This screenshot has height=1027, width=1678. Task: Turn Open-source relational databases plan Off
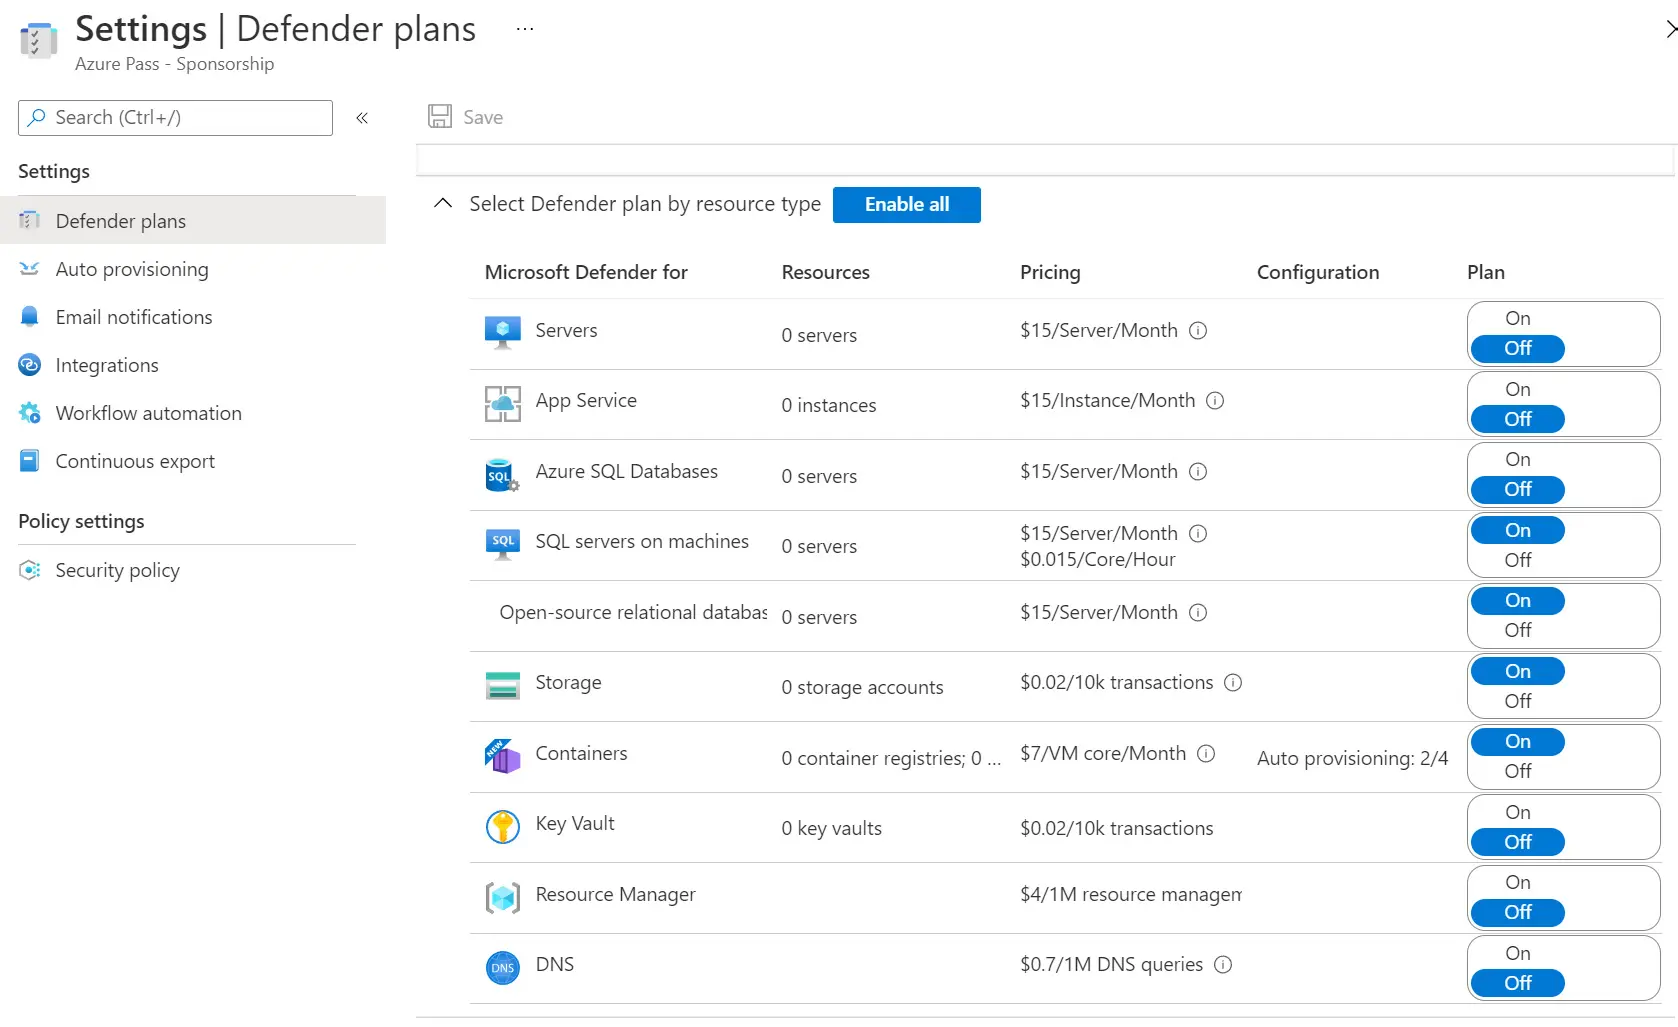(x=1518, y=630)
